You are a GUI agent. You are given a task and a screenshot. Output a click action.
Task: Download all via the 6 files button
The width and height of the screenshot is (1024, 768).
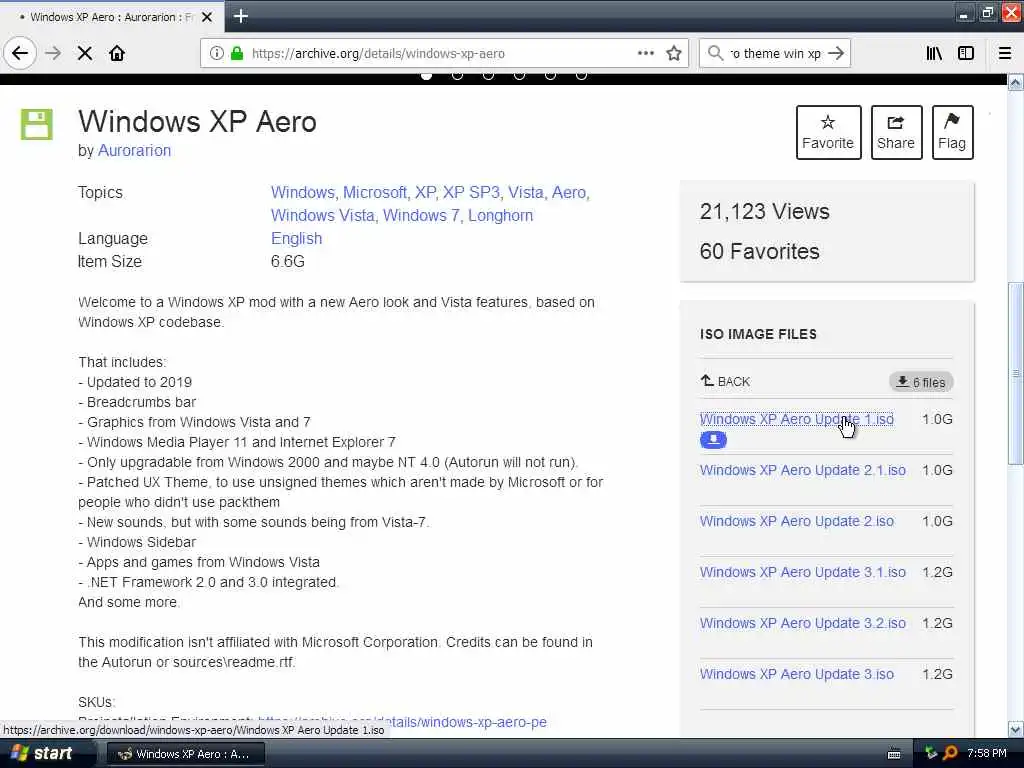(x=921, y=382)
